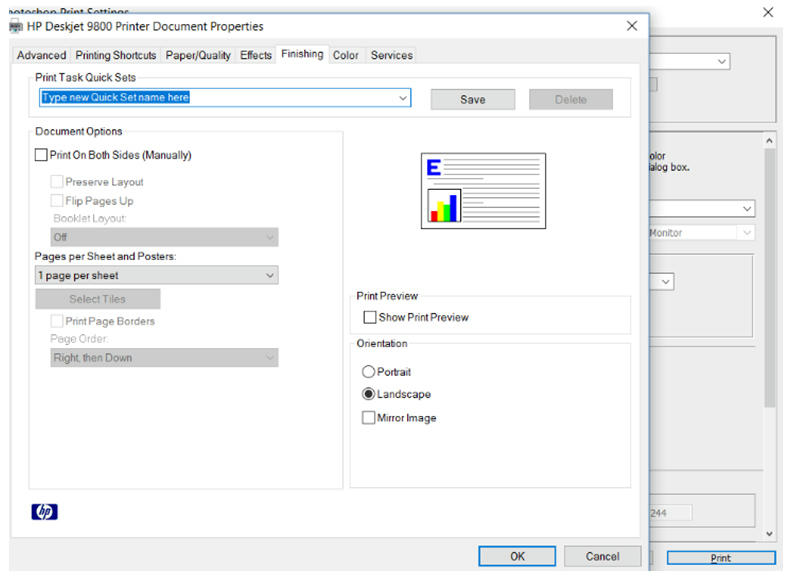The height and width of the screenshot is (577, 791).
Task: Close the Document Properties dialog
Action: pos(632,26)
